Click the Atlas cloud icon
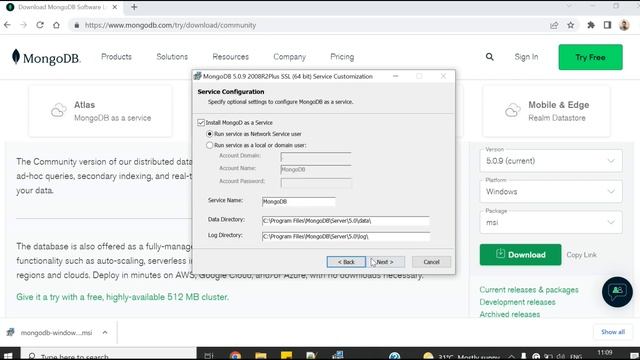This screenshot has height=360, width=640. 58,110
